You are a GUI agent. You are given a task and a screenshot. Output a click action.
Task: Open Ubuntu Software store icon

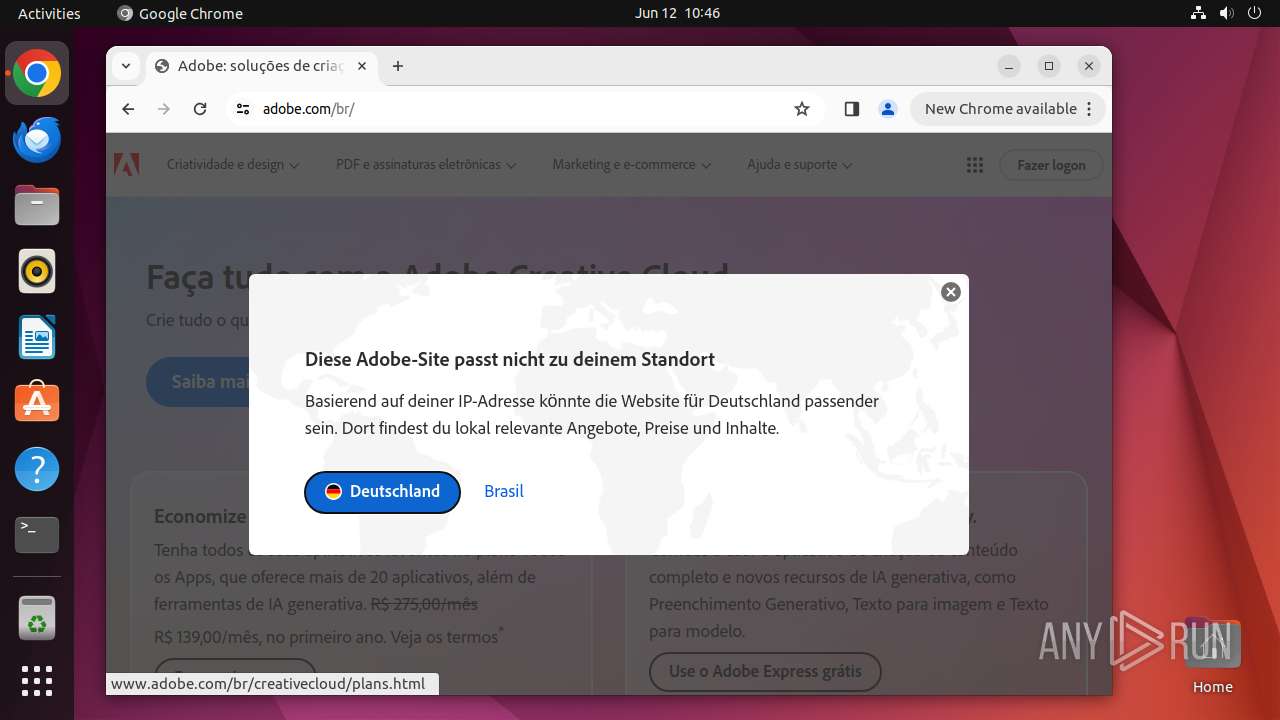point(37,403)
